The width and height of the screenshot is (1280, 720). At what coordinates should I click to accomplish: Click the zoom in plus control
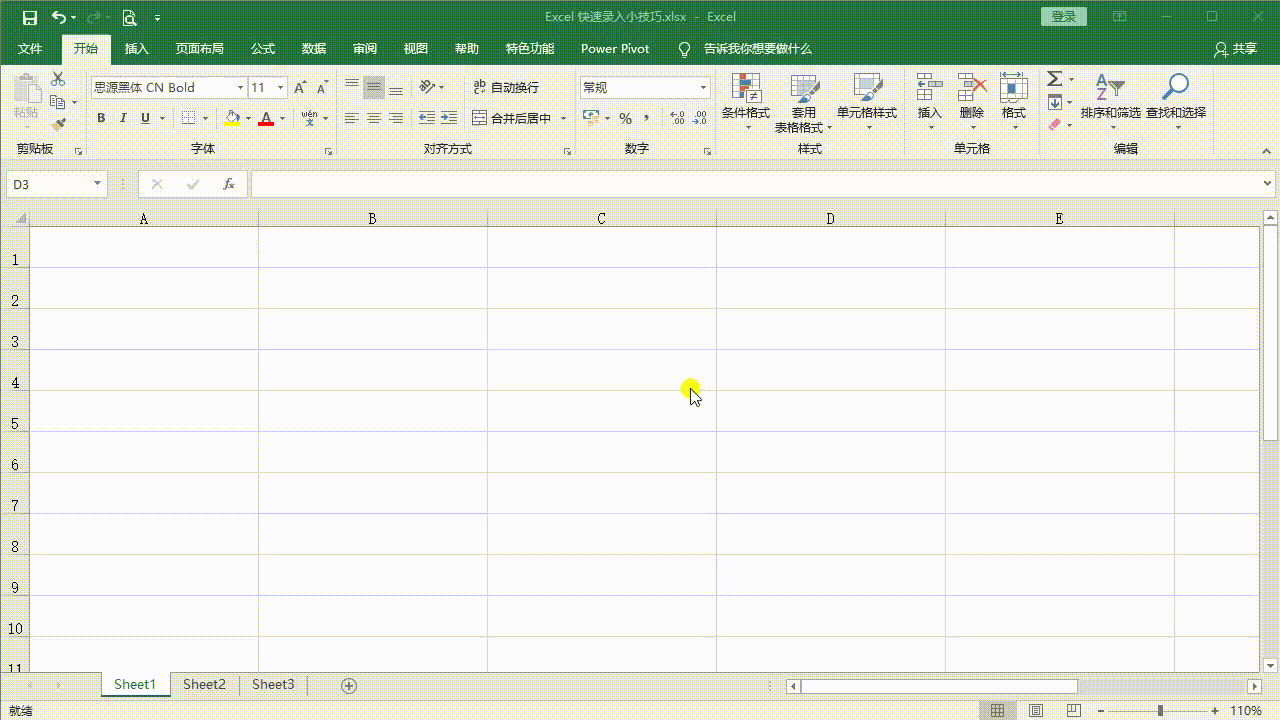pos(1213,708)
